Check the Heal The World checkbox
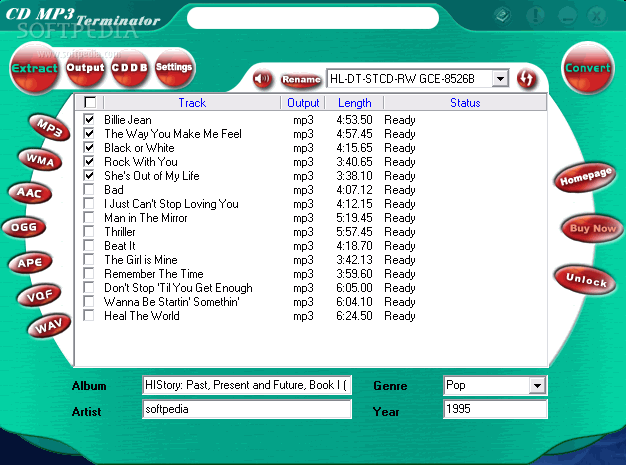This screenshot has width=626, height=465. click(89, 315)
